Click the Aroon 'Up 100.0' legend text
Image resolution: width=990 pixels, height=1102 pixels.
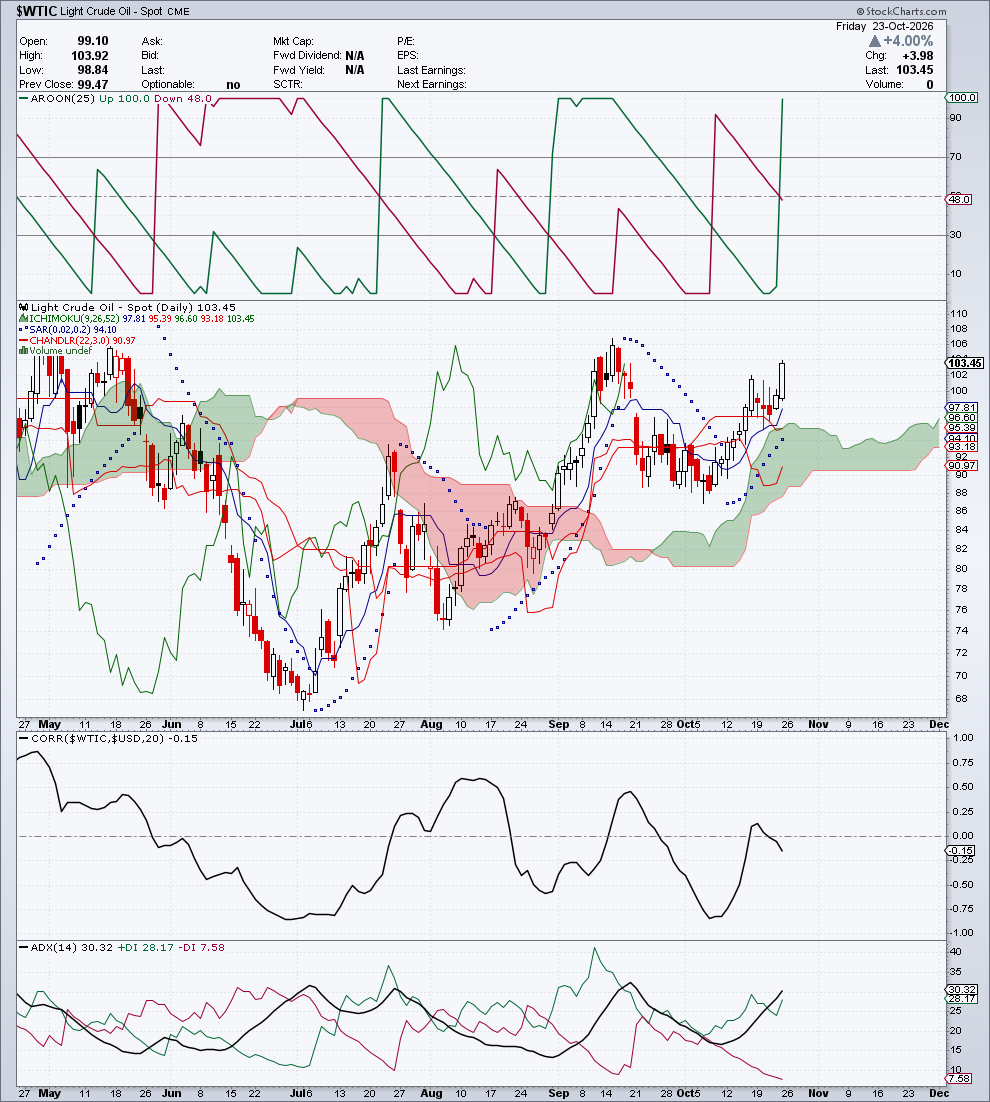click(x=124, y=98)
